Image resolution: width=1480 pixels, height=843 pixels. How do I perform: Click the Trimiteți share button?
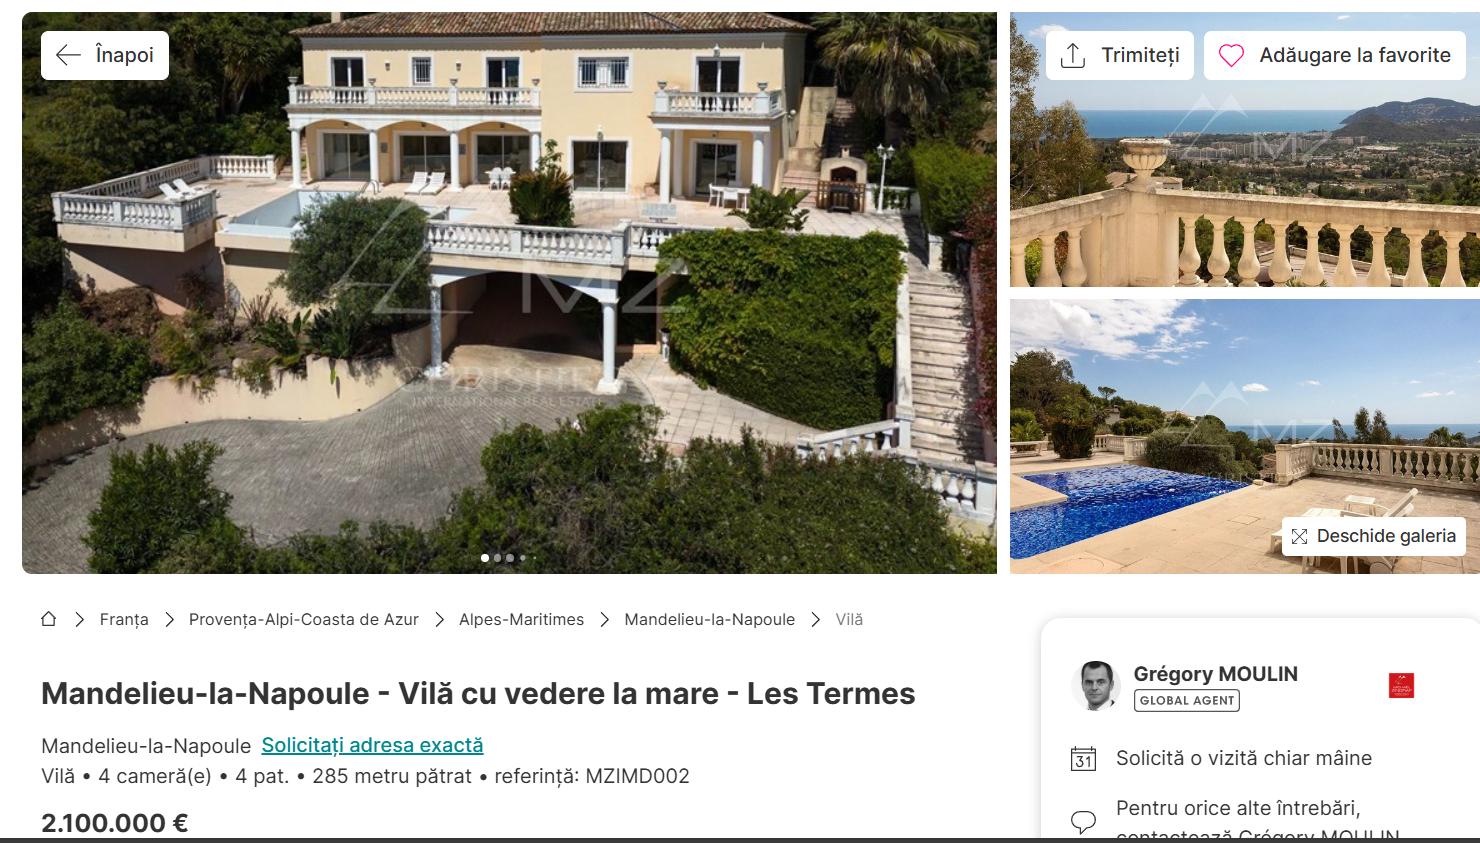point(1120,56)
